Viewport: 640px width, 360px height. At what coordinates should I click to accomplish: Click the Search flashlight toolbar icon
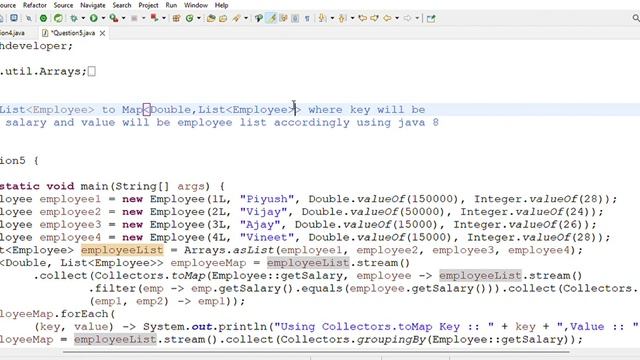point(236,18)
